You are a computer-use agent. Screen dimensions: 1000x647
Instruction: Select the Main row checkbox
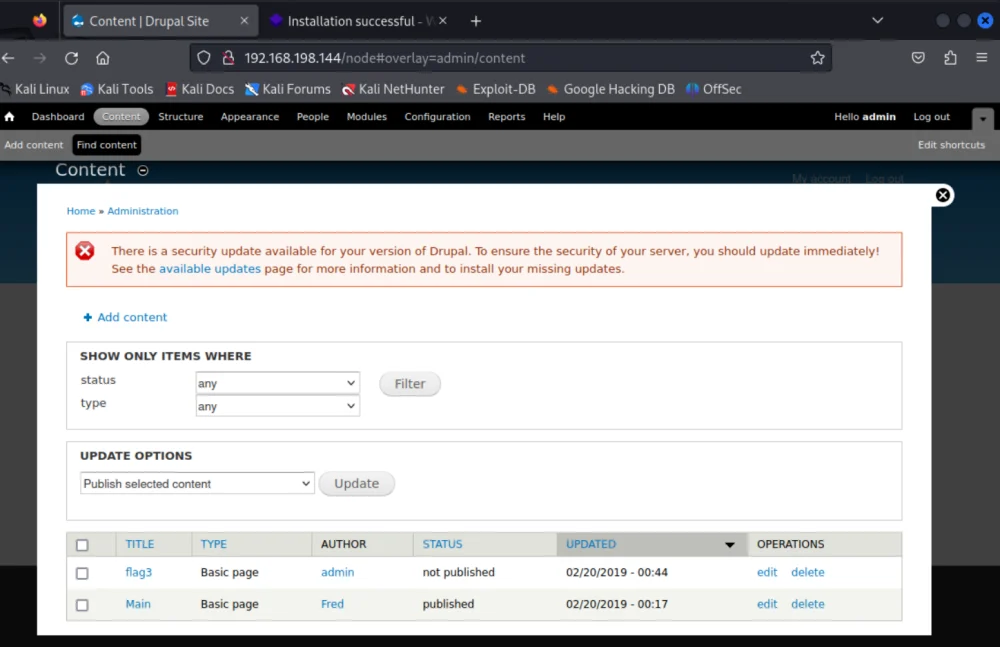[82, 605]
